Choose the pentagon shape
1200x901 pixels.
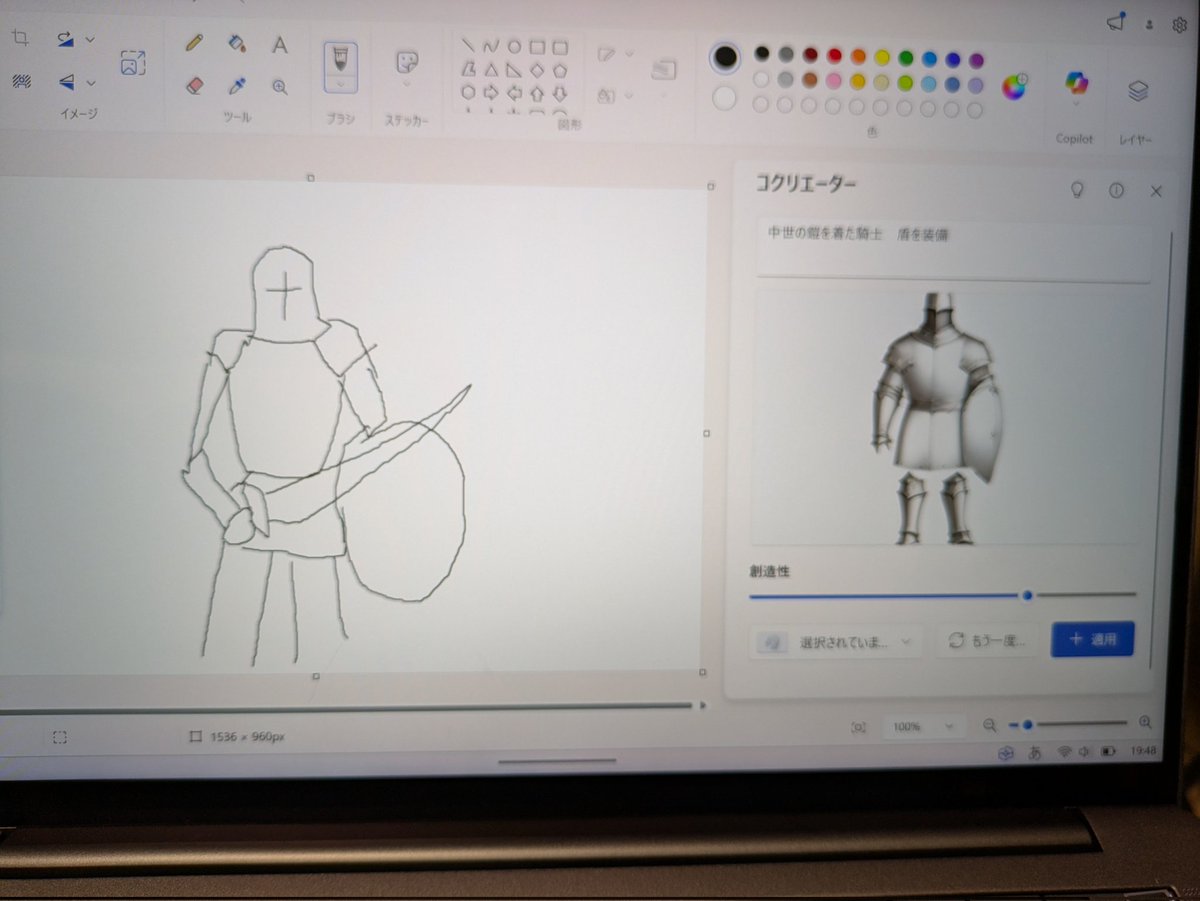[x=561, y=69]
